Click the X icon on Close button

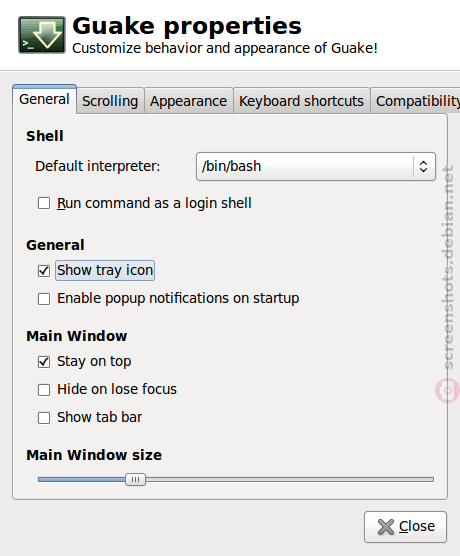coord(386,527)
